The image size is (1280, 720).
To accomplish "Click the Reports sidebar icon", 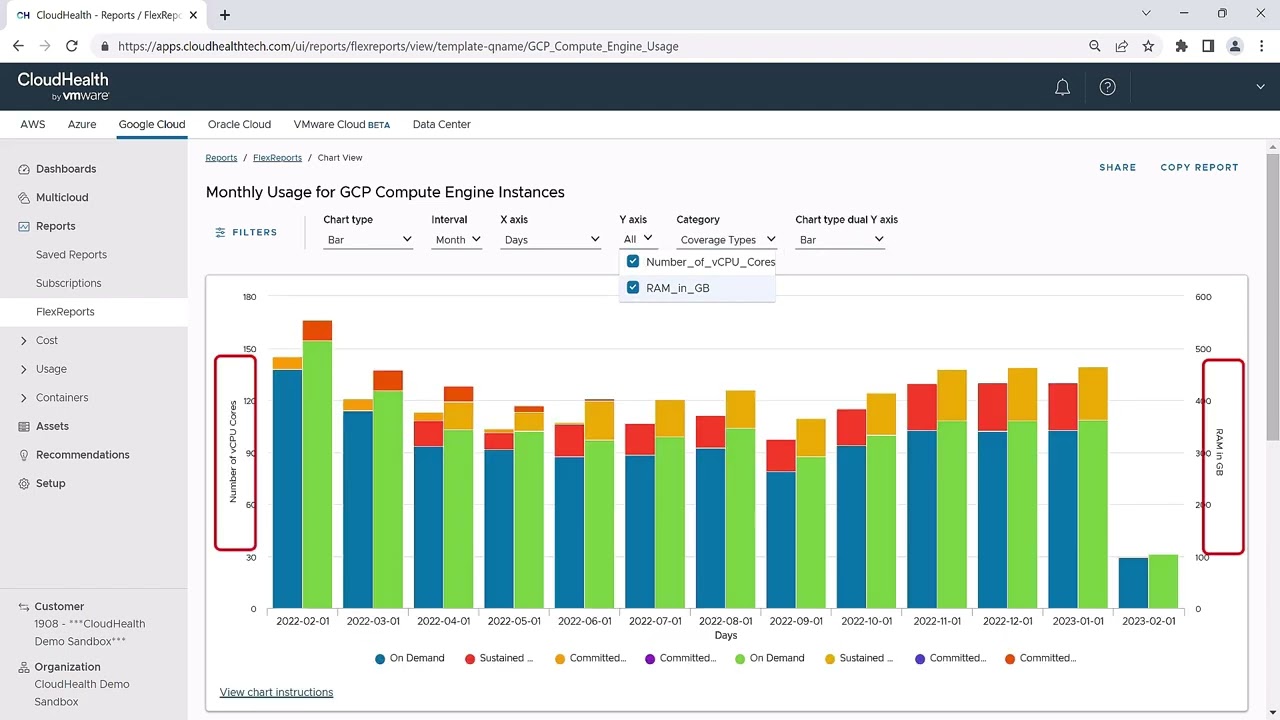I will 24,226.
